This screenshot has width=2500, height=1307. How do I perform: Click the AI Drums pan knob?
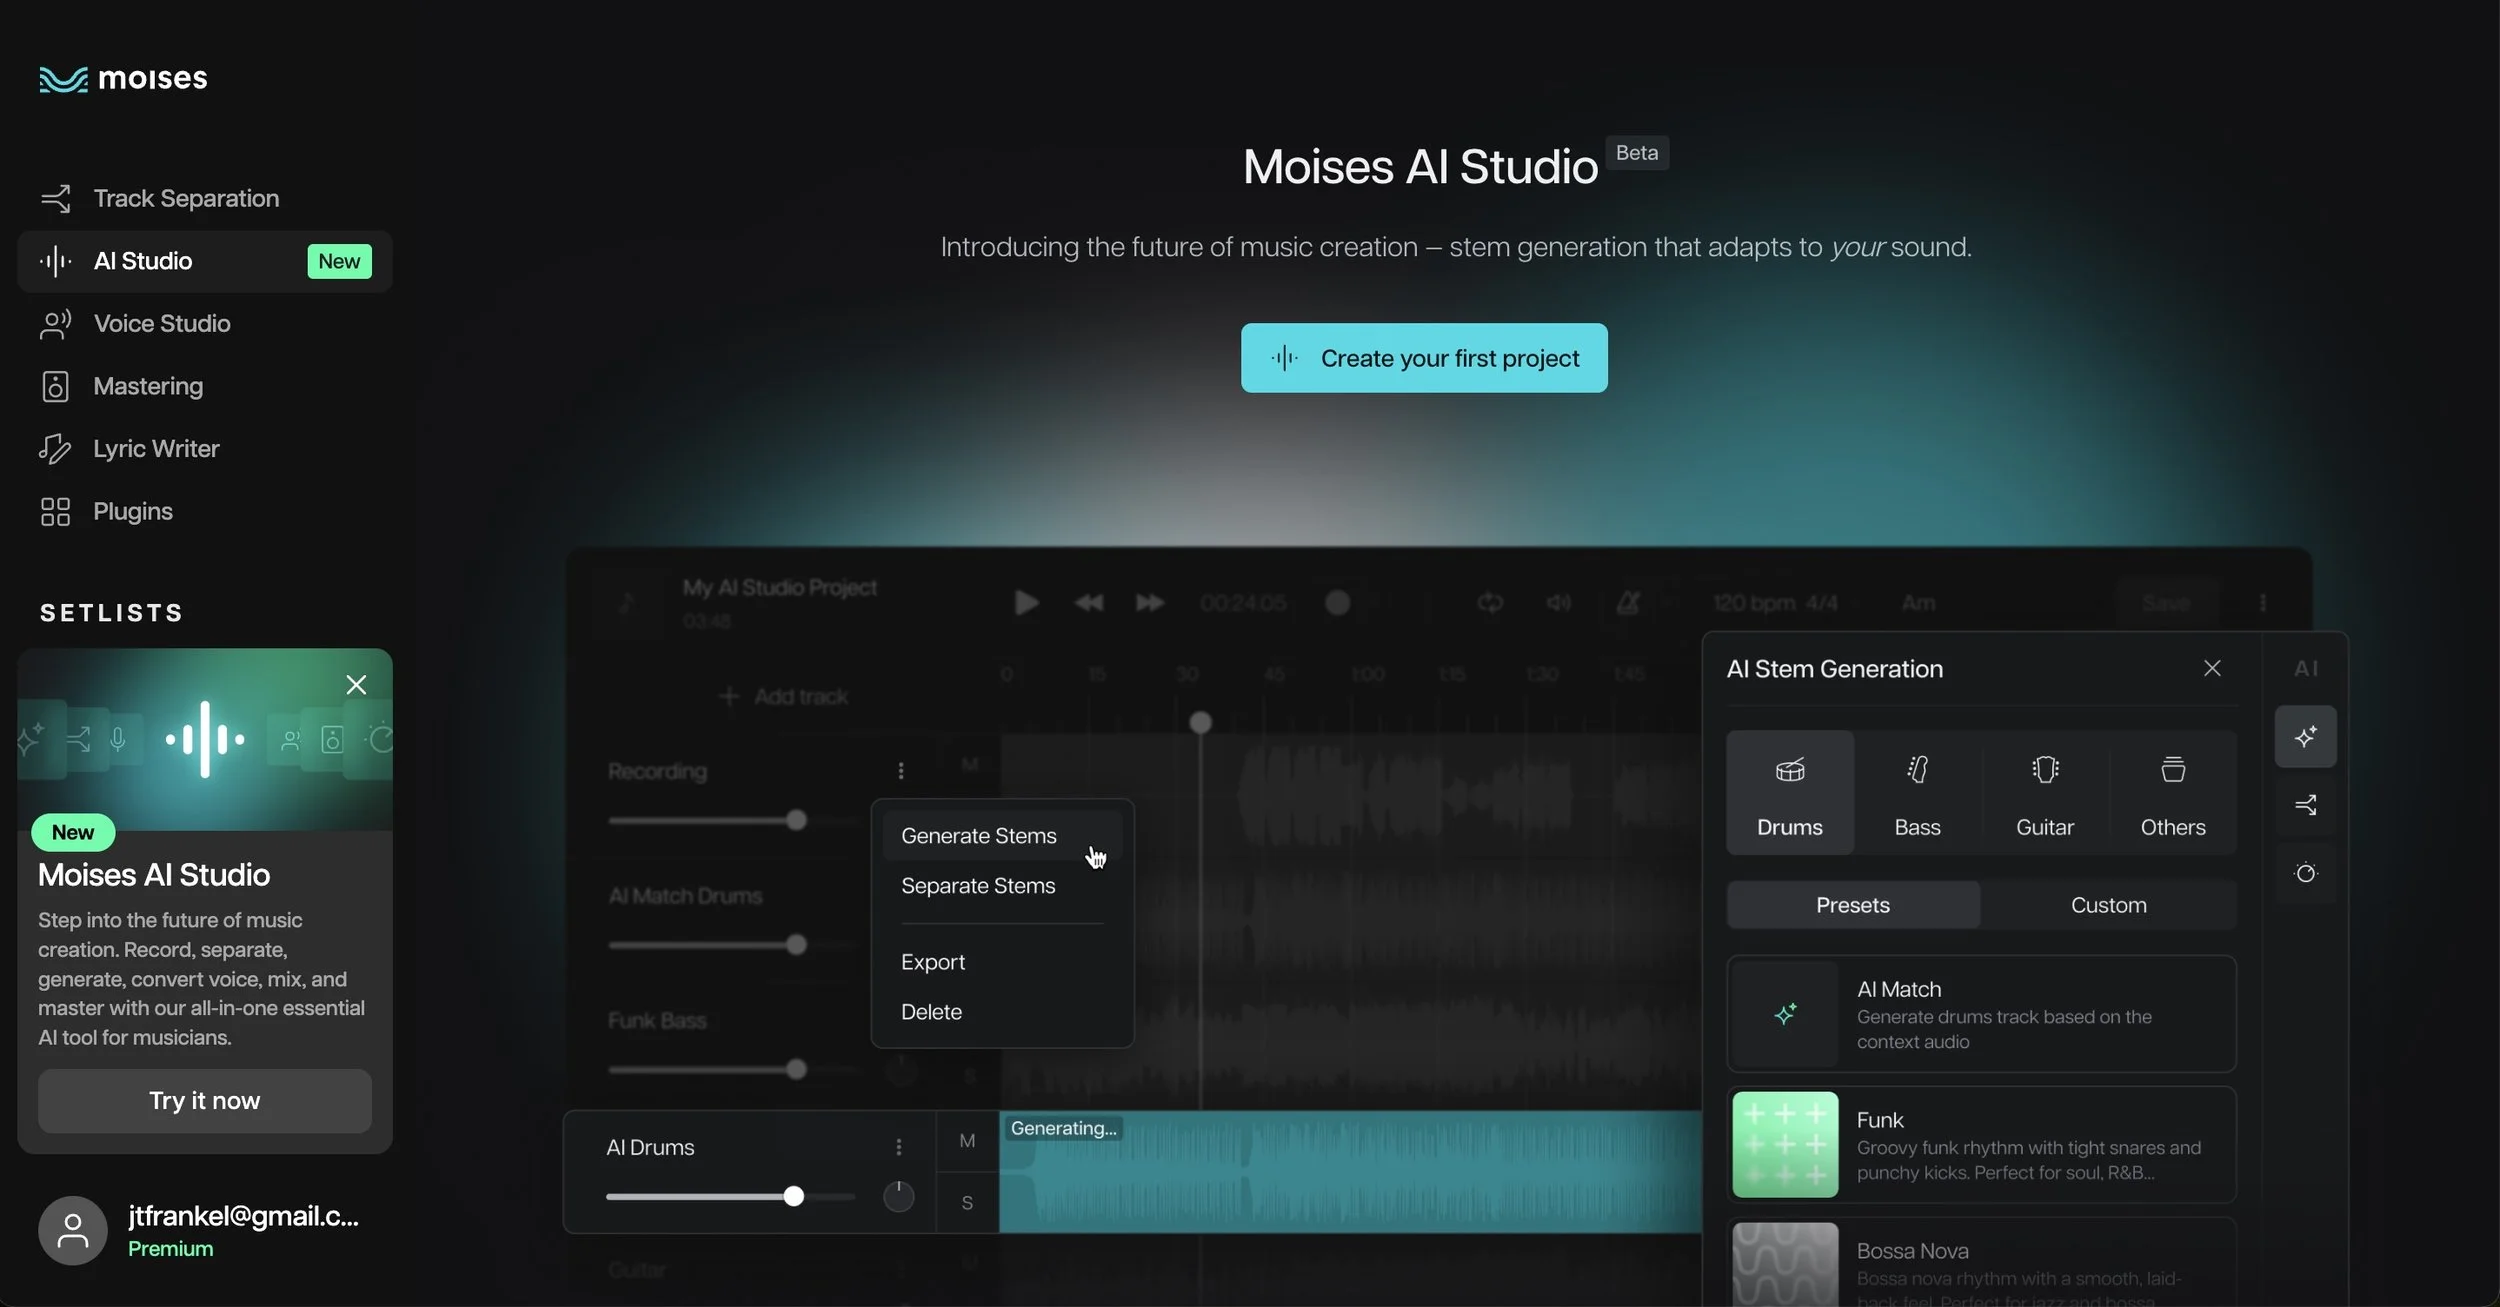pyautogui.click(x=898, y=1196)
